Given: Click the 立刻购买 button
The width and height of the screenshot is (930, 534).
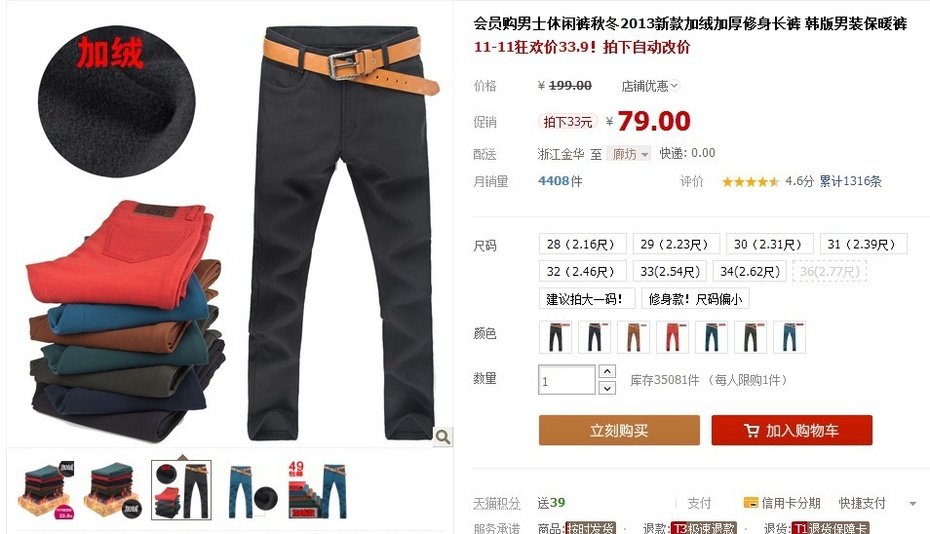Looking at the screenshot, I should coord(619,430).
